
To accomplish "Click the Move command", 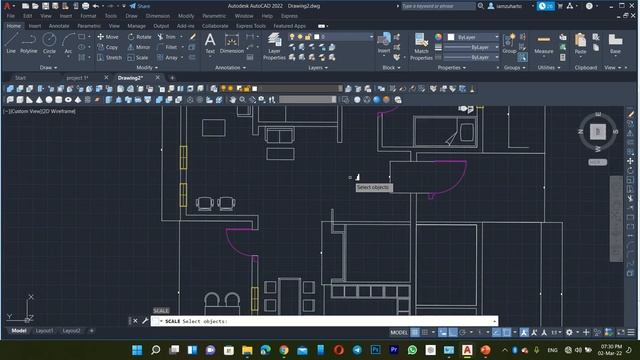I will (x=108, y=37).
